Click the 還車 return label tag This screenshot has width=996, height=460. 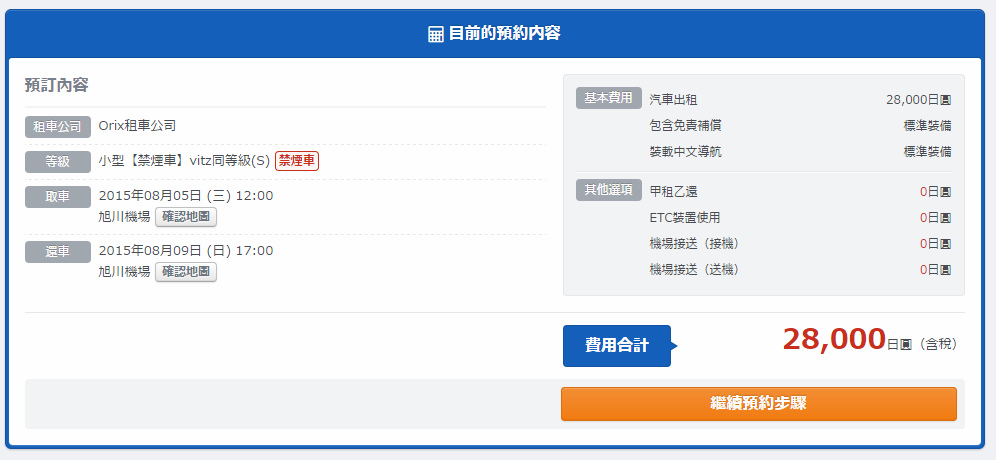pyautogui.click(x=58, y=252)
